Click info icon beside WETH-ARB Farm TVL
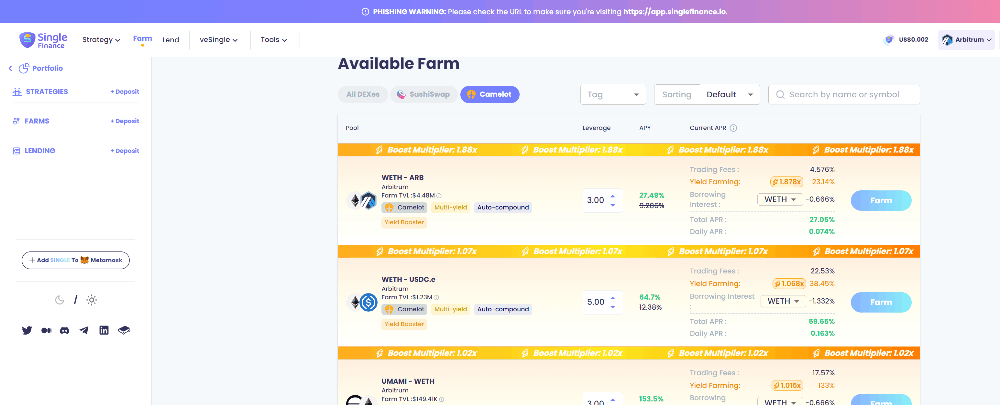Viewport: 1000px width, 405px height. click(x=439, y=195)
